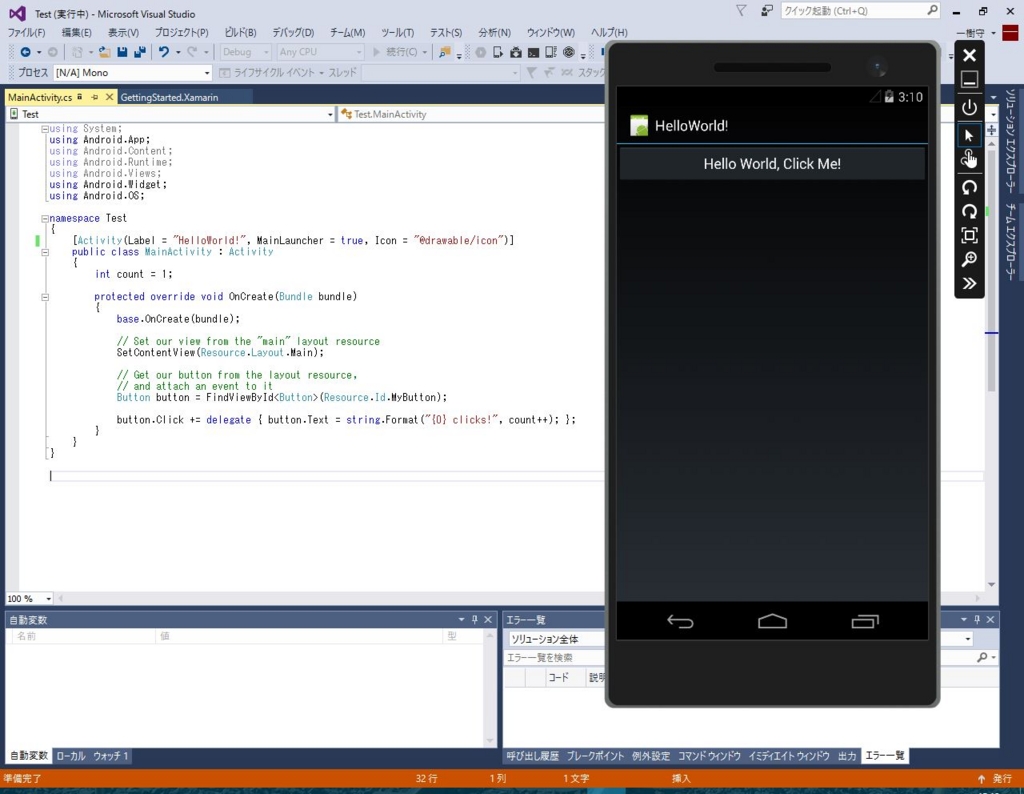Click the ライフサイクル イベント button
The width and height of the screenshot is (1024, 794).
pyautogui.click(x=272, y=72)
